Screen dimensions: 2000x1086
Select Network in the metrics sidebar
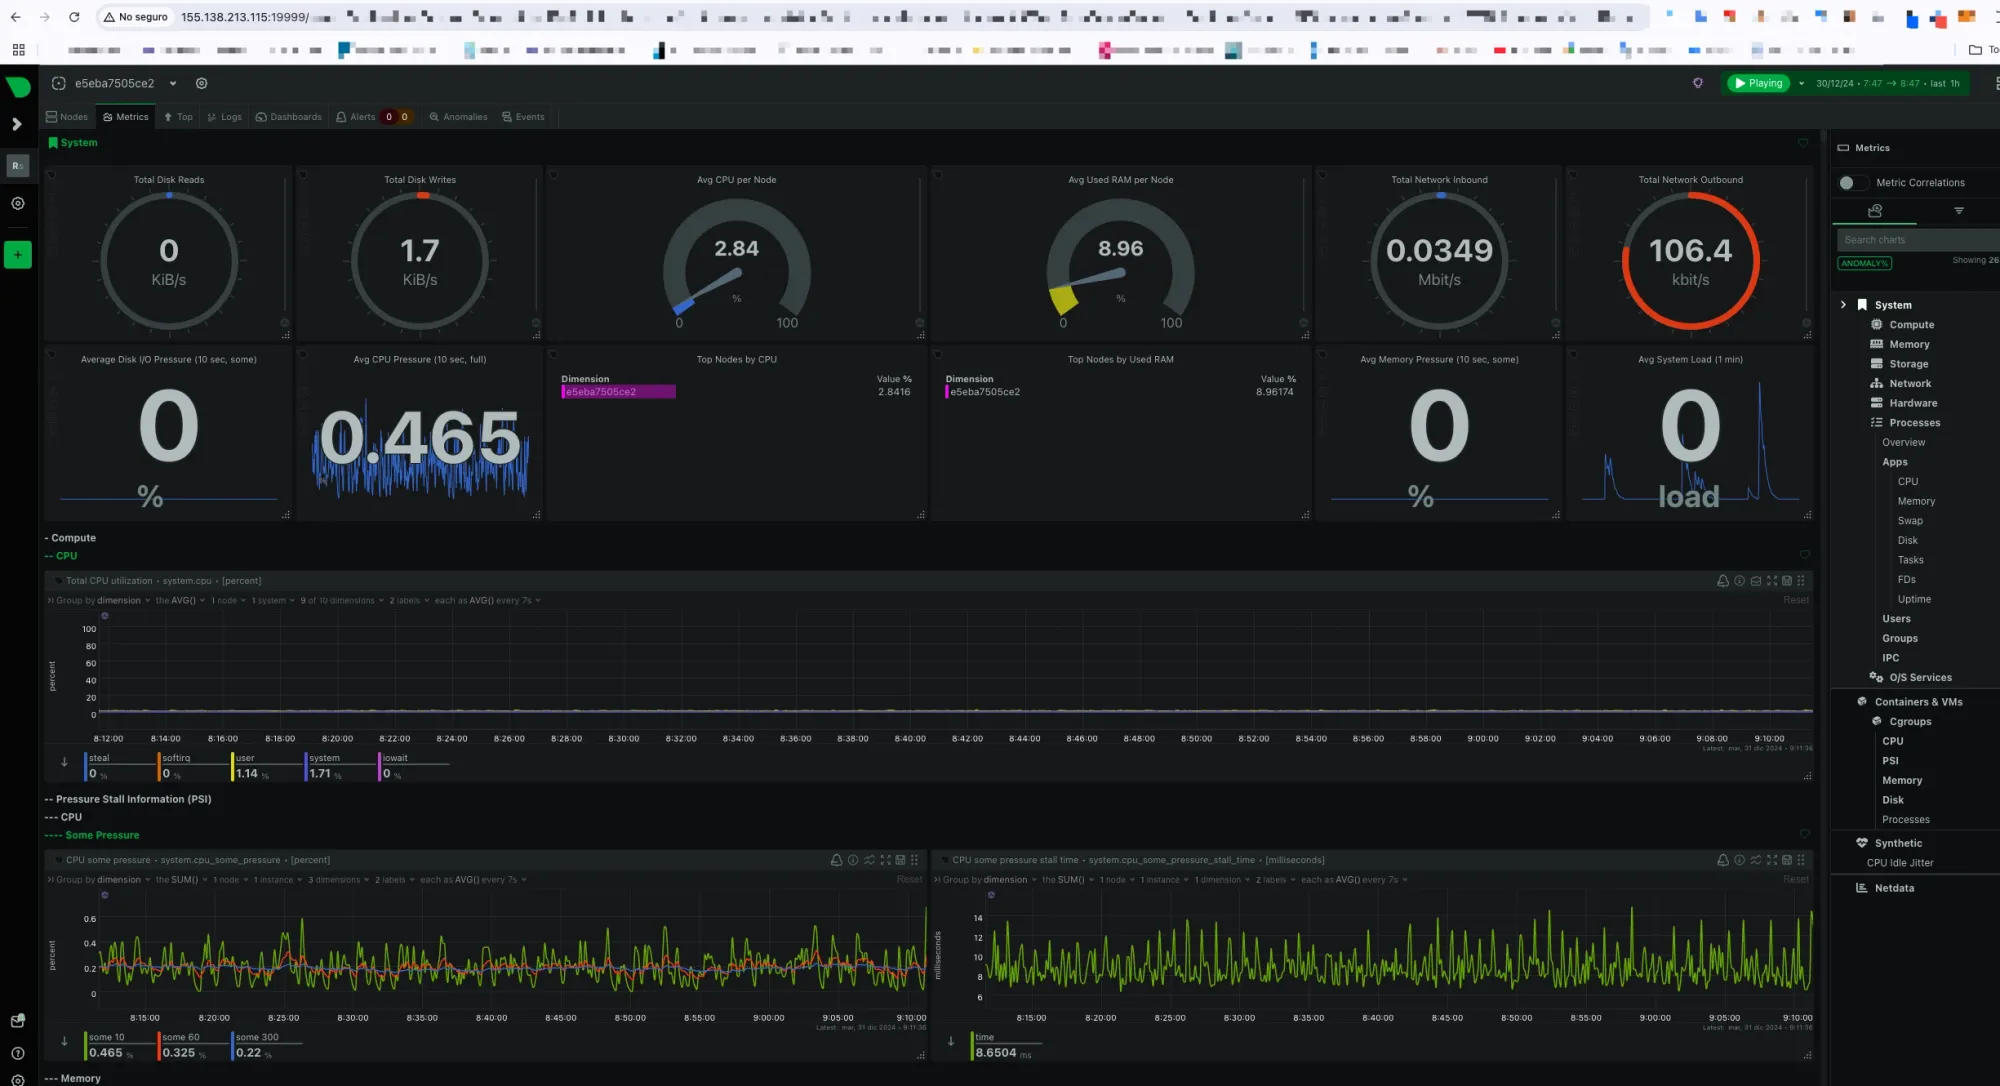point(1910,384)
